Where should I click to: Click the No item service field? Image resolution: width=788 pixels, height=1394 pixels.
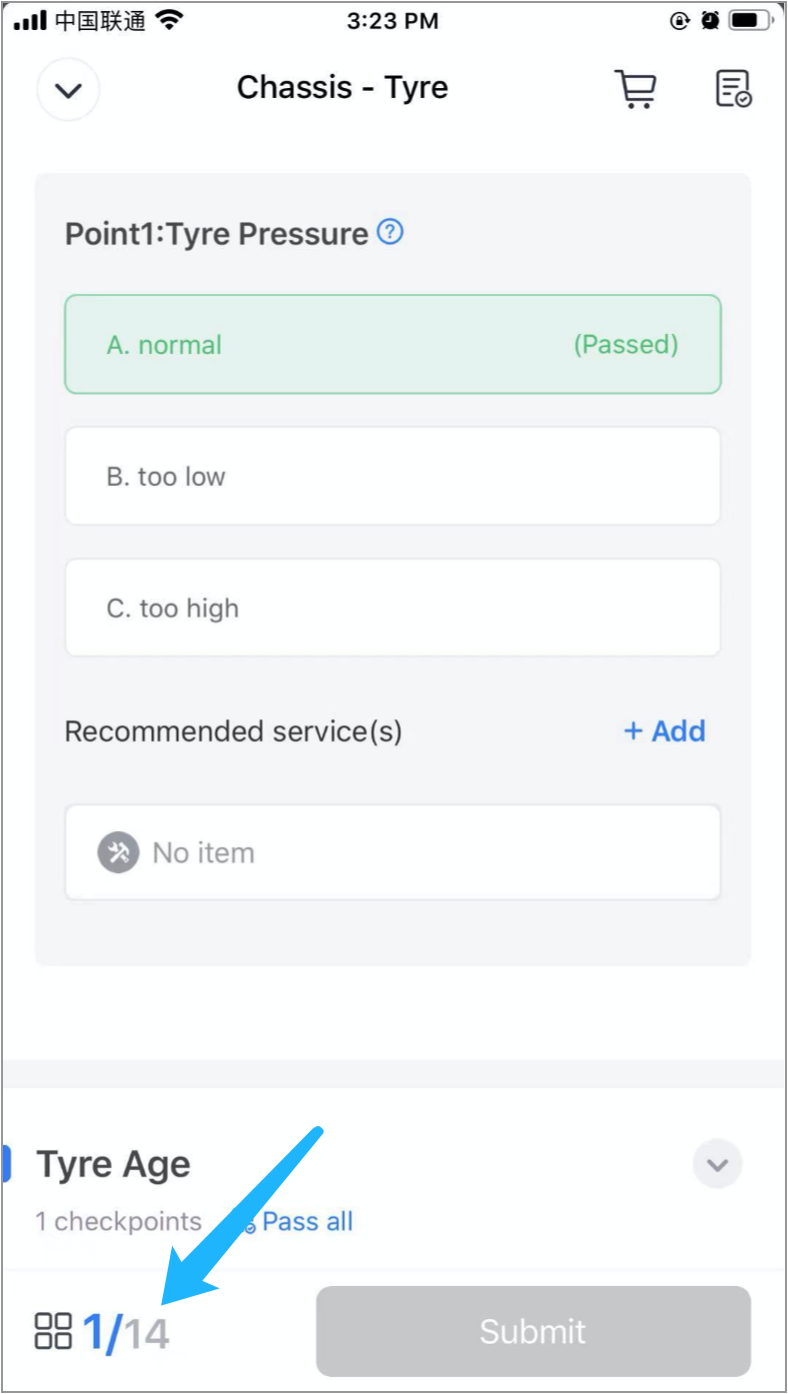click(x=392, y=853)
